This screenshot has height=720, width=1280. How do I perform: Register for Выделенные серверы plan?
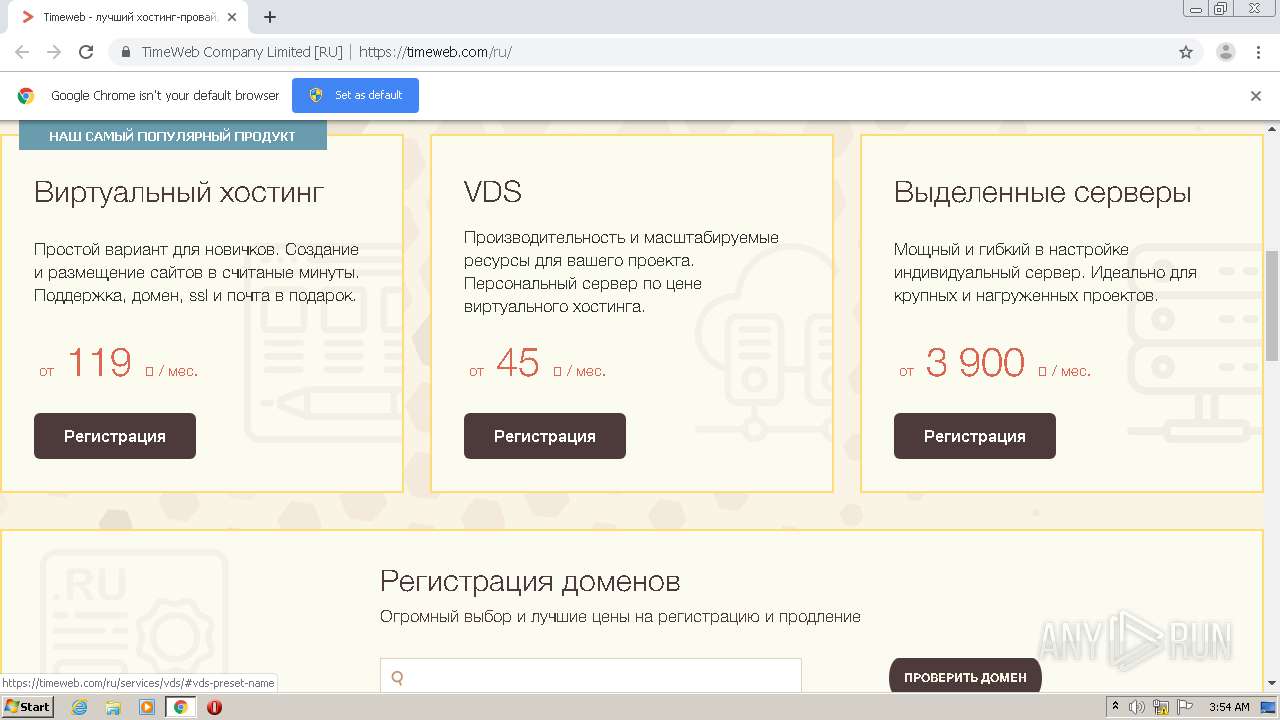pyautogui.click(x=975, y=436)
